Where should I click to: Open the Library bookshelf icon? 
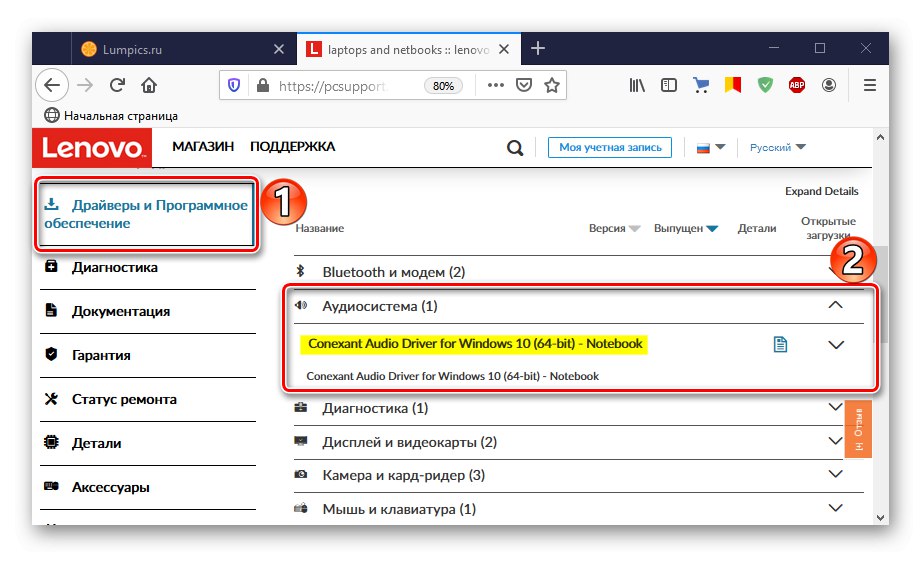[637, 85]
